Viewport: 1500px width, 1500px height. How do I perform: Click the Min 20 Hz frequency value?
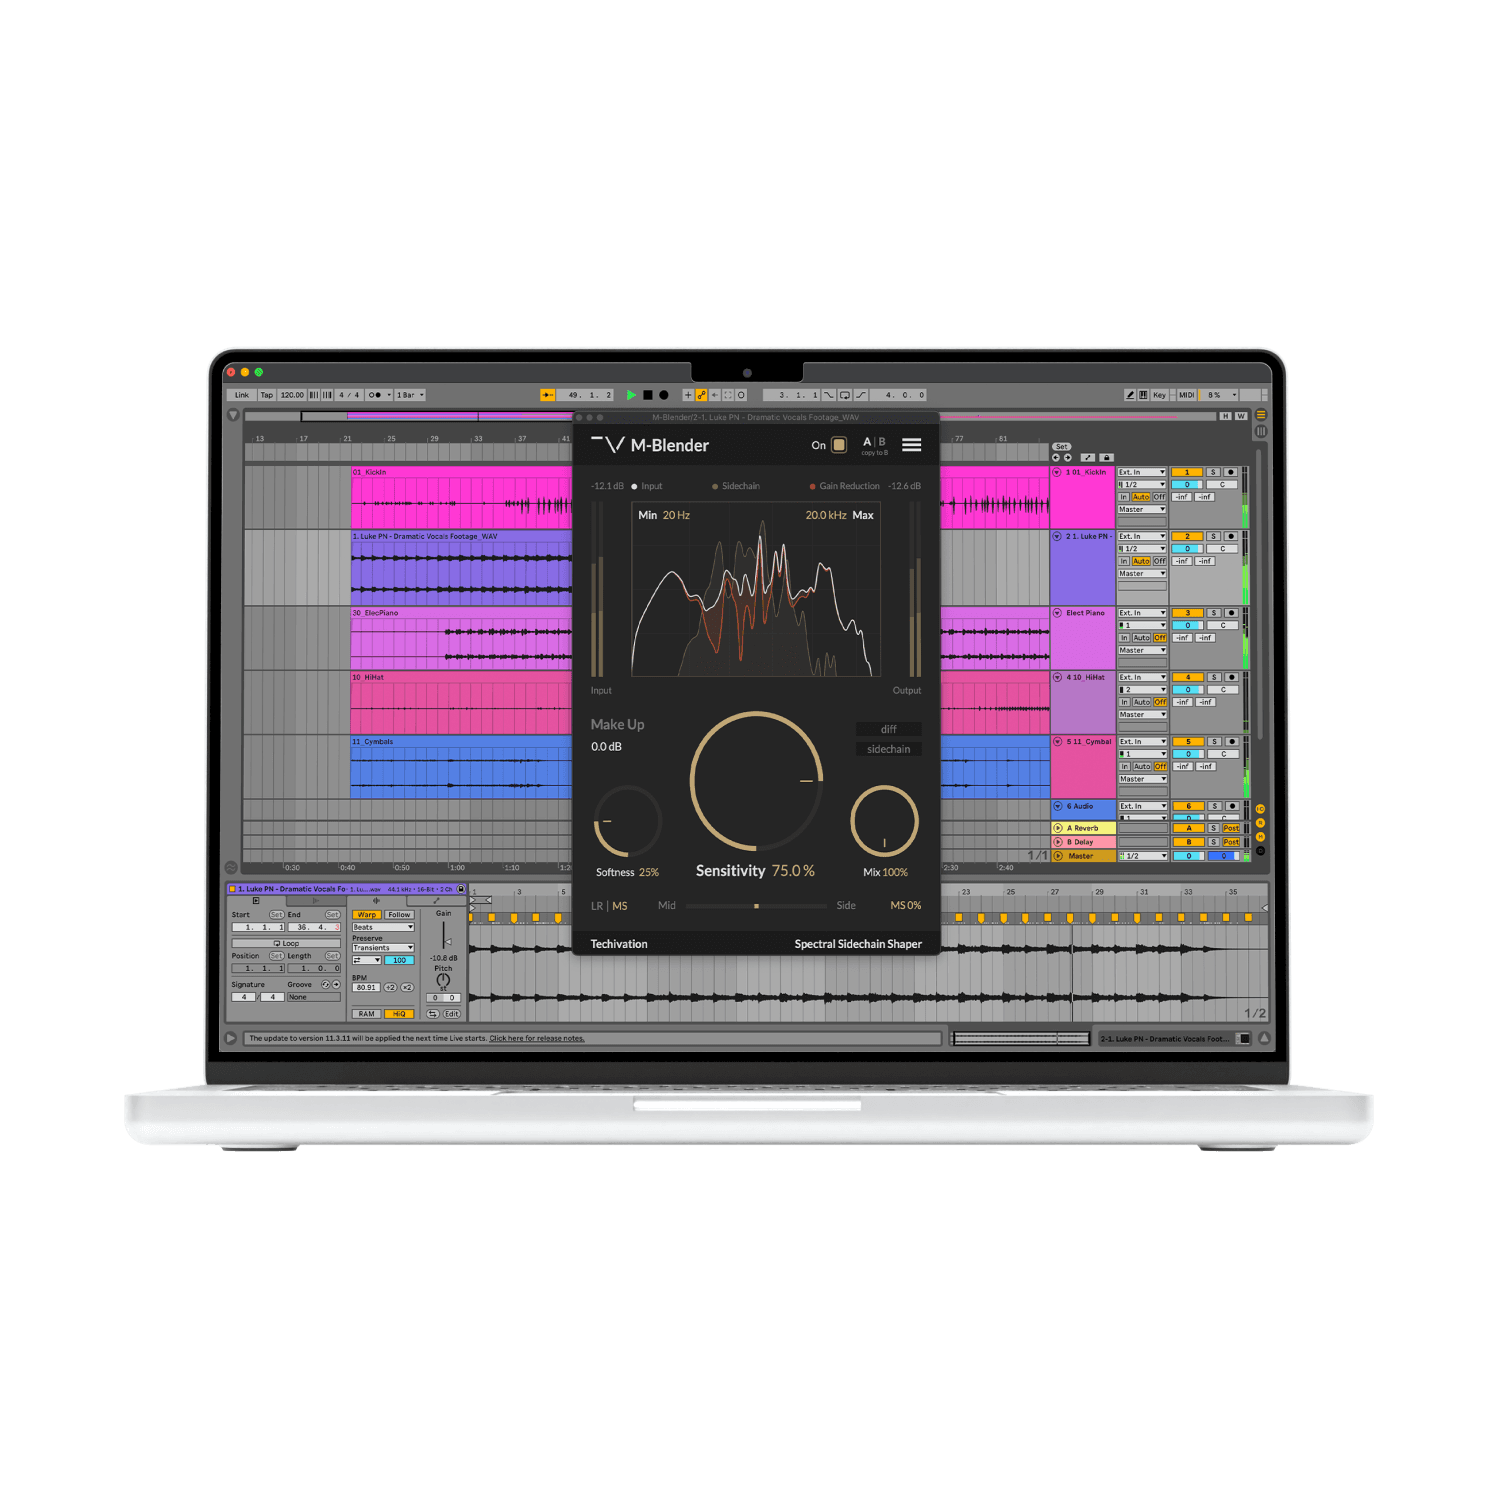pyautogui.click(x=676, y=515)
